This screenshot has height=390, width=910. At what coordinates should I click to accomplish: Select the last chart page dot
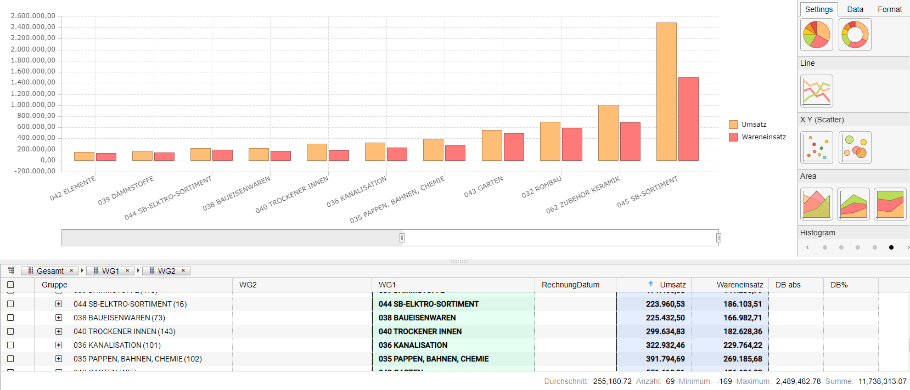891,247
